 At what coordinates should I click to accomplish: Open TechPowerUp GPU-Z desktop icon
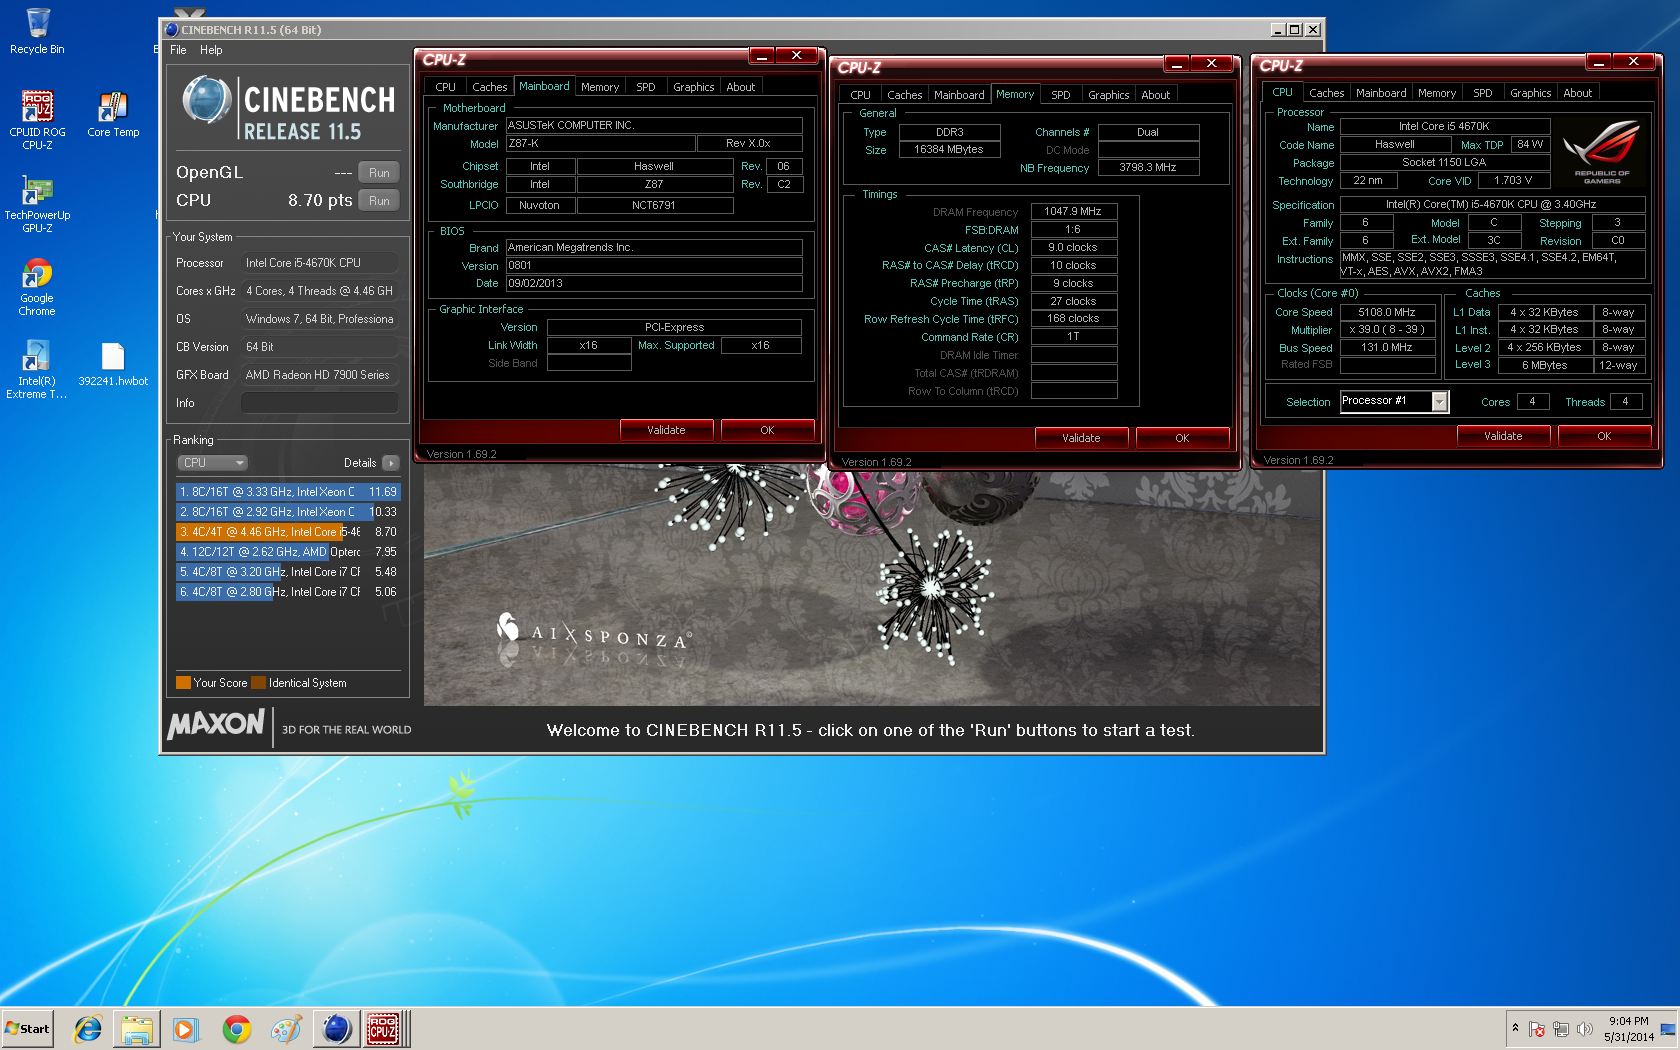tap(37, 204)
